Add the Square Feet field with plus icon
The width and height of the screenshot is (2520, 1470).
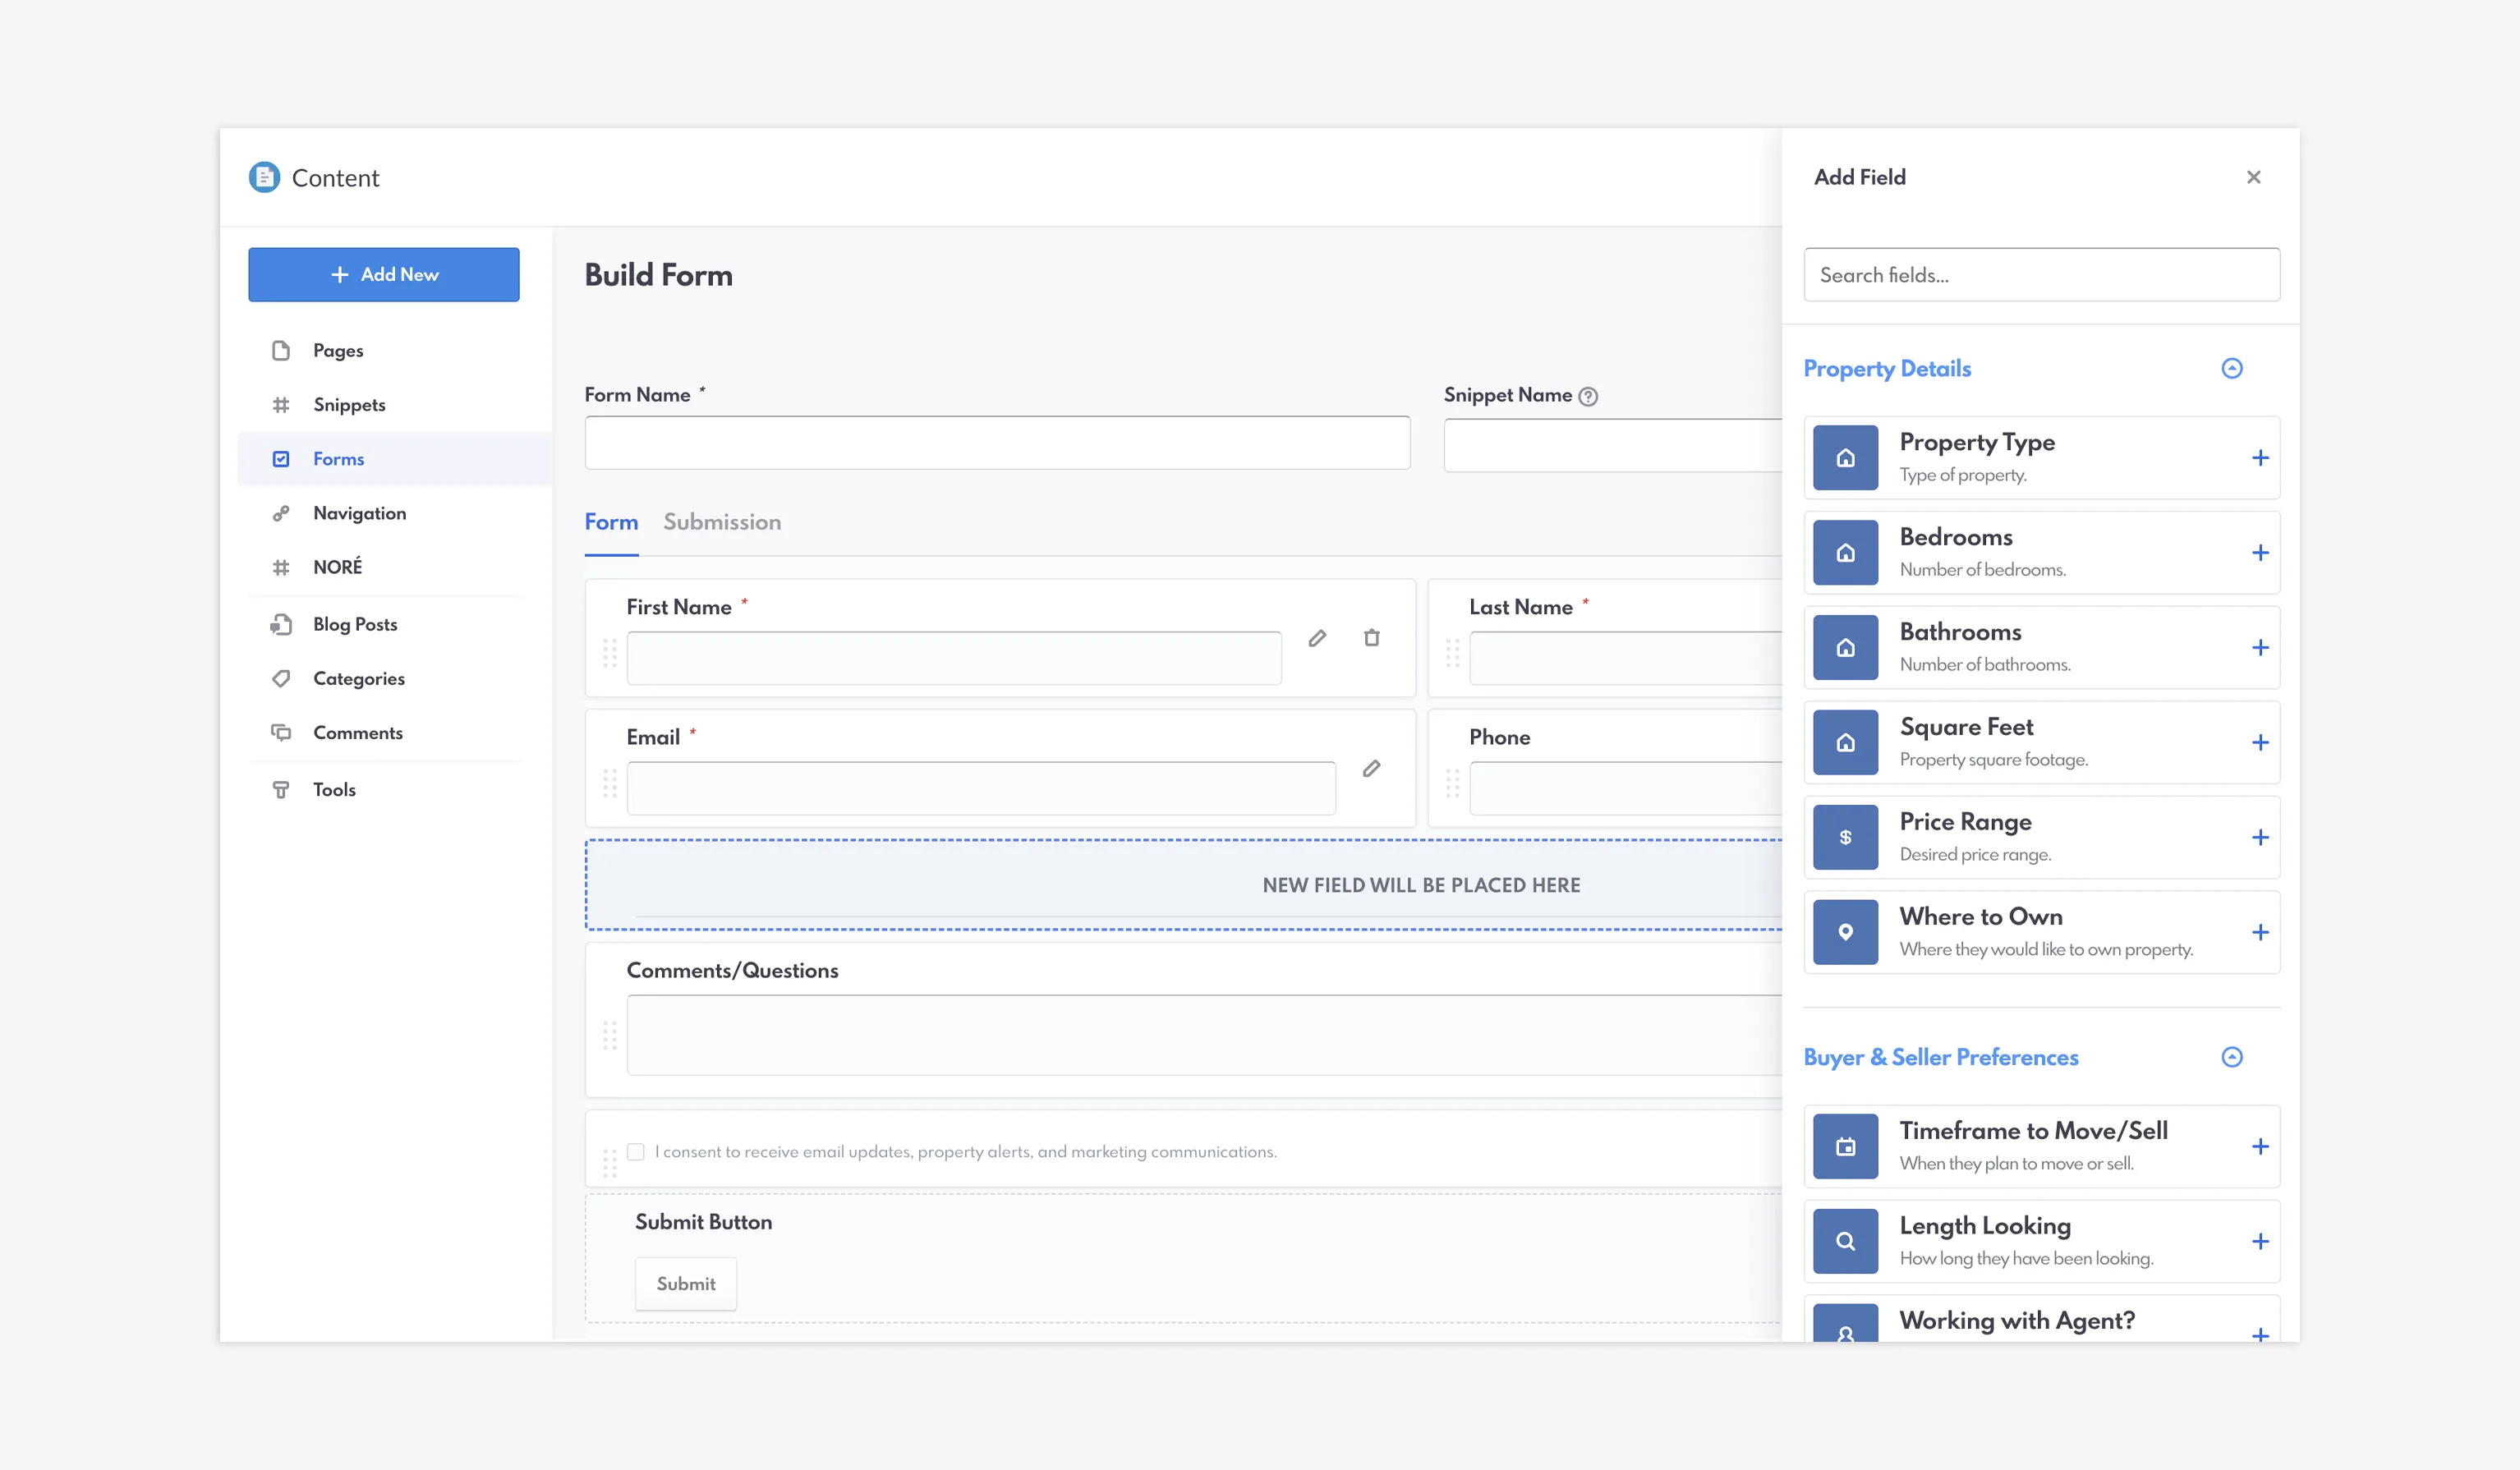[x=2260, y=743]
